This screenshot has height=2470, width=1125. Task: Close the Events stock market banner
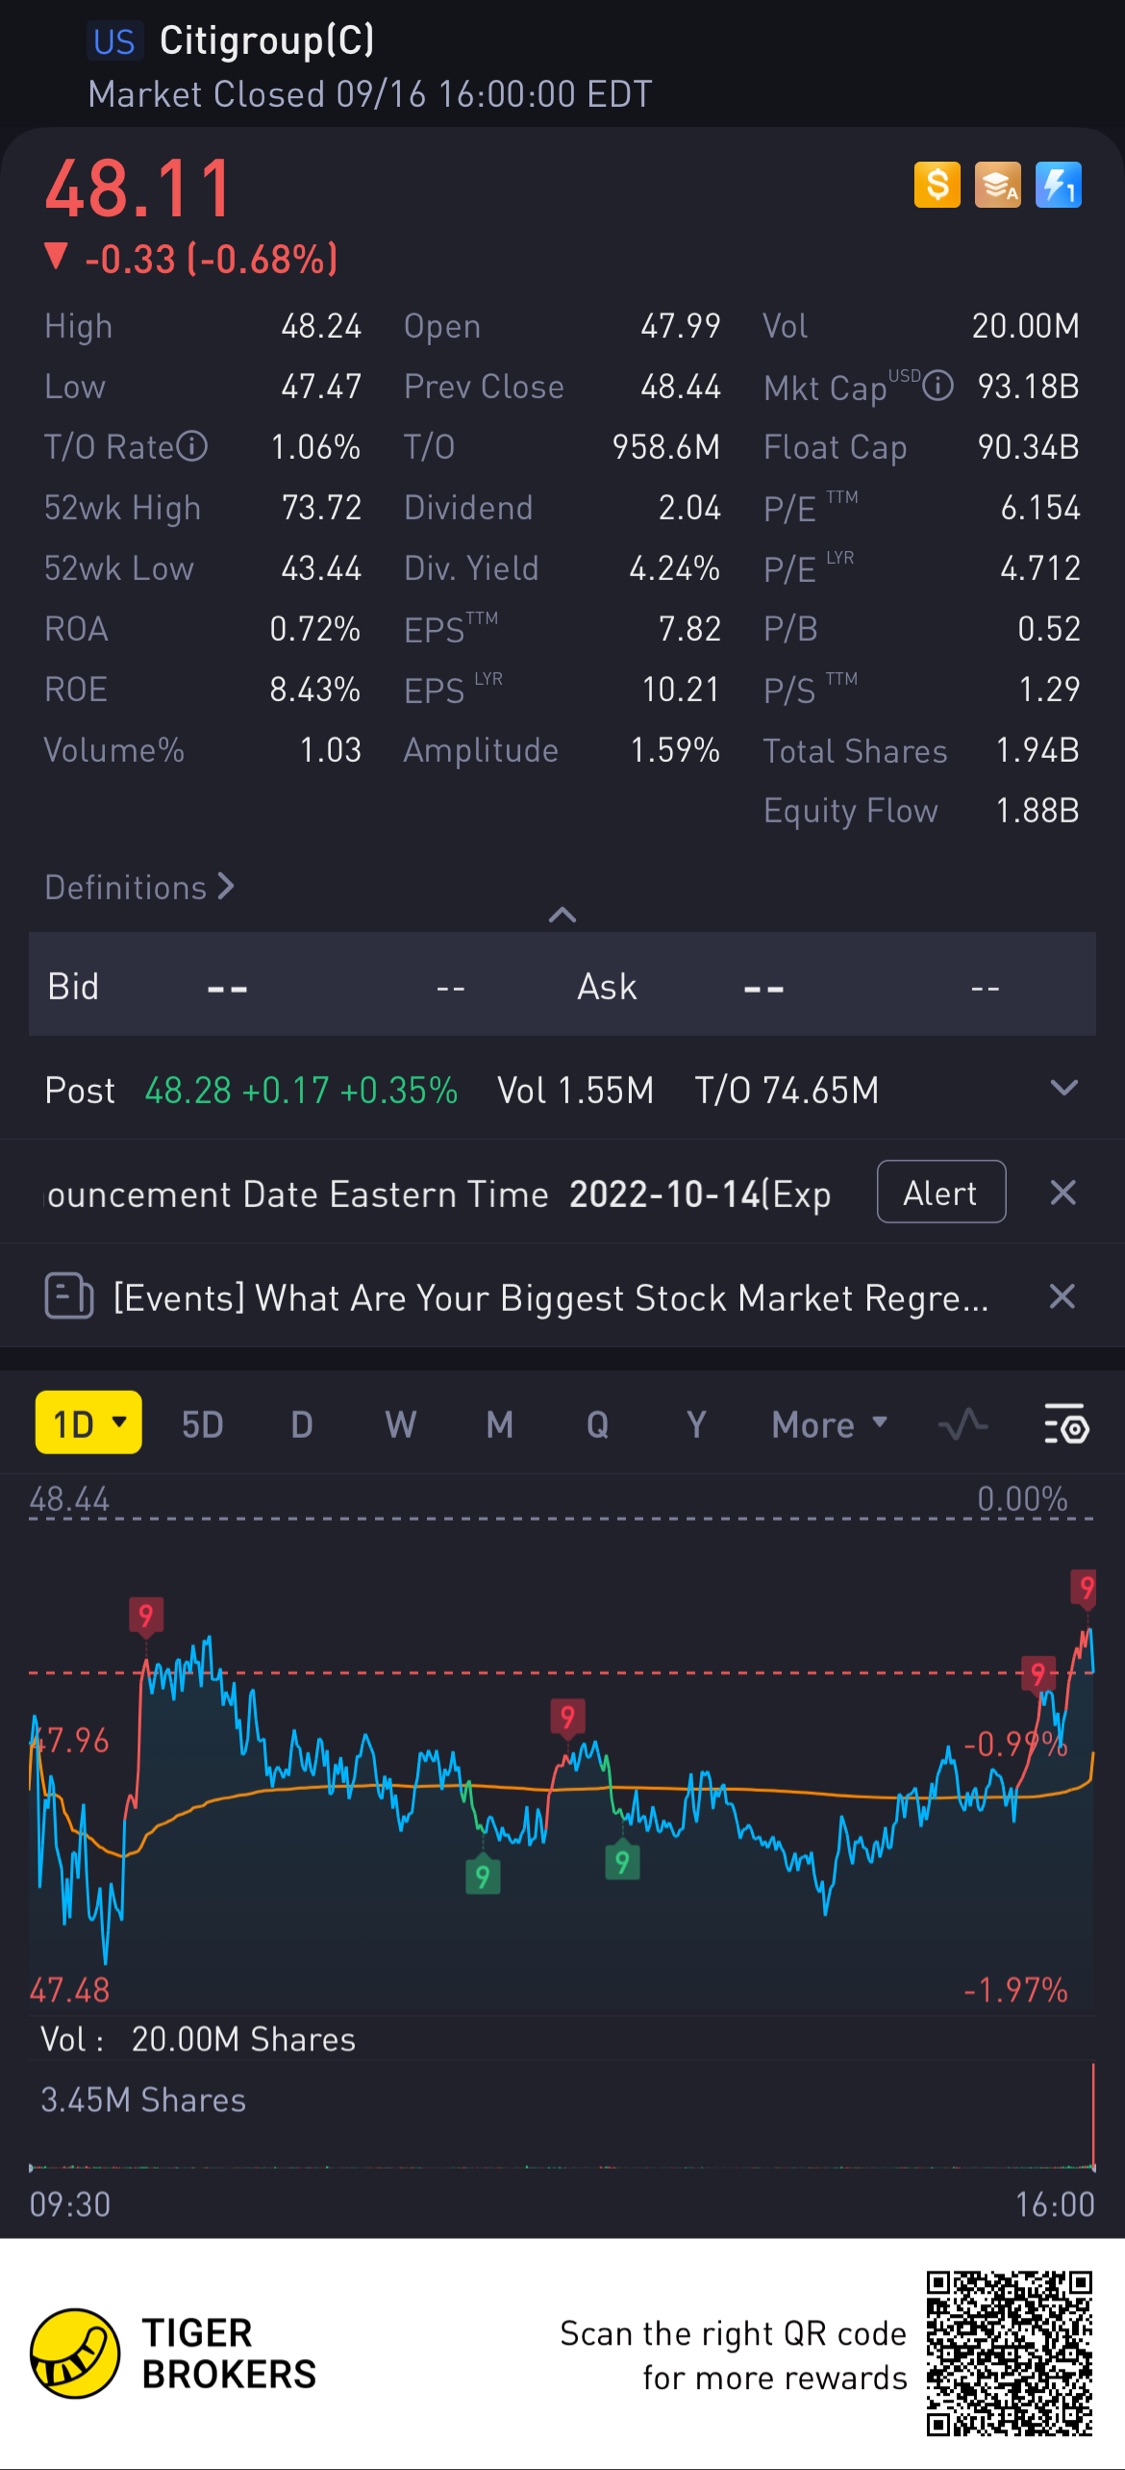coord(1062,1297)
